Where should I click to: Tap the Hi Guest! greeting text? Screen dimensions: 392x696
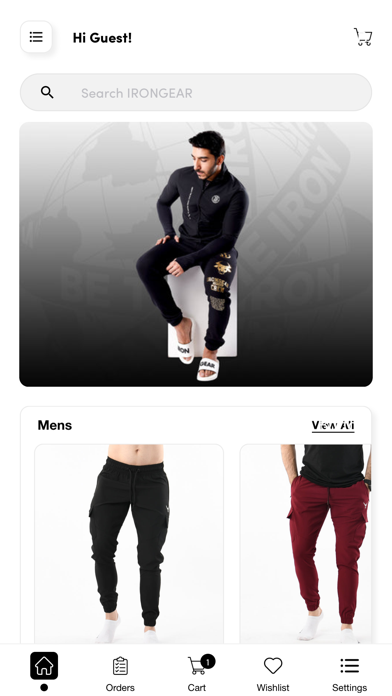[102, 38]
